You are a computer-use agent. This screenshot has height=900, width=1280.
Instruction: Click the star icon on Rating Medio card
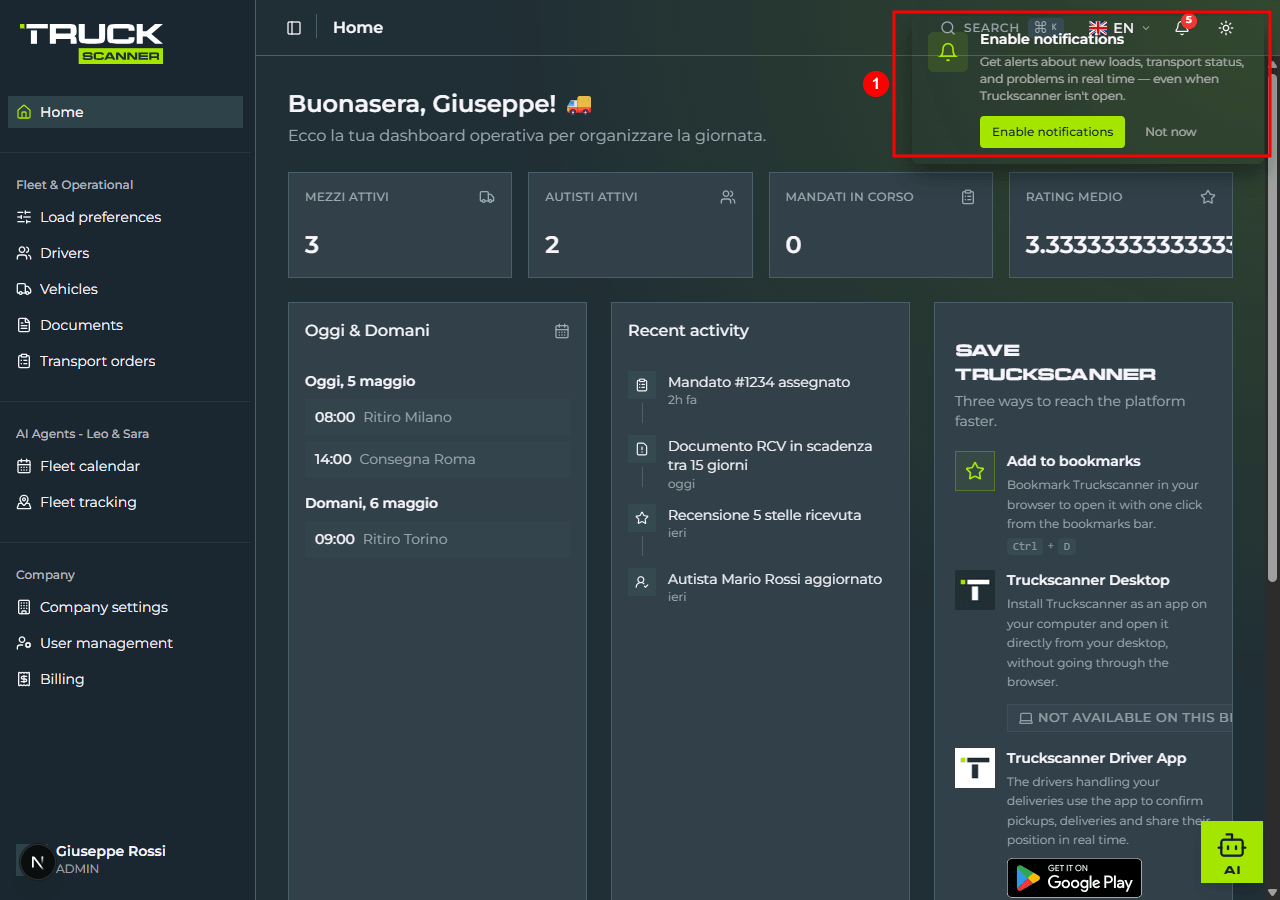pyautogui.click(x=1208, y=197)
